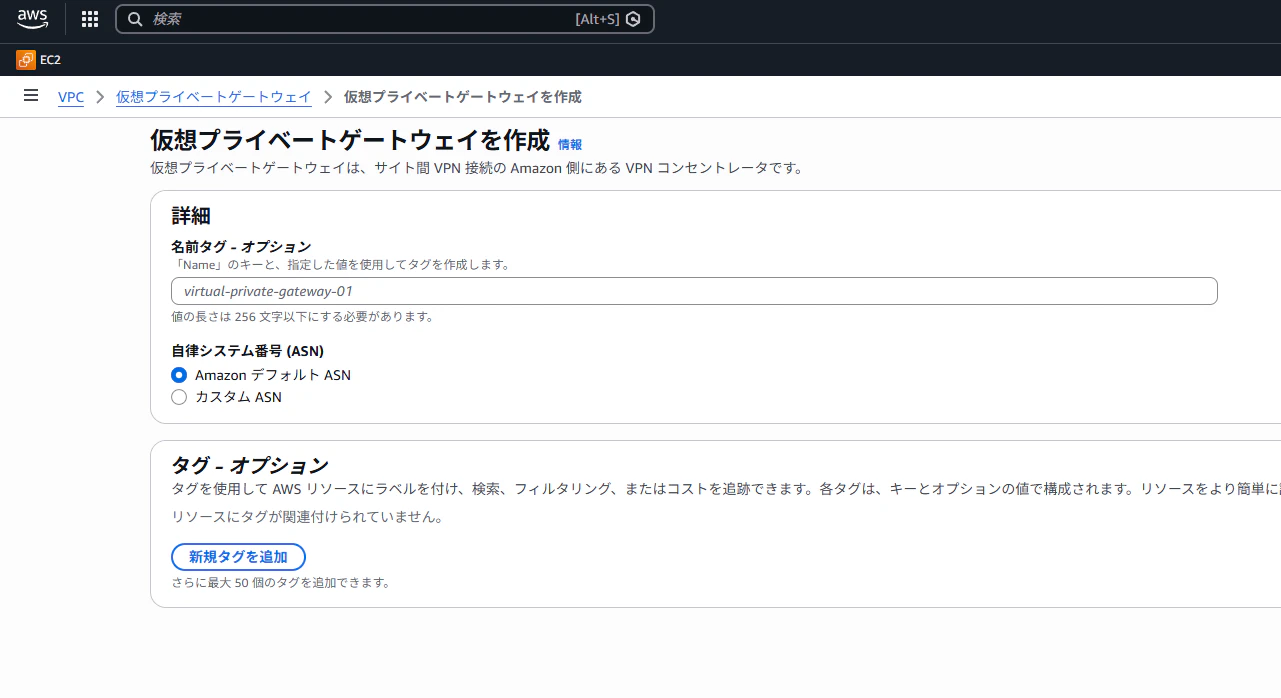Viewport: 1281px width, 698px height.
Task: Click the first breadcrumb chevron after VPC
Action: (100, 97)
